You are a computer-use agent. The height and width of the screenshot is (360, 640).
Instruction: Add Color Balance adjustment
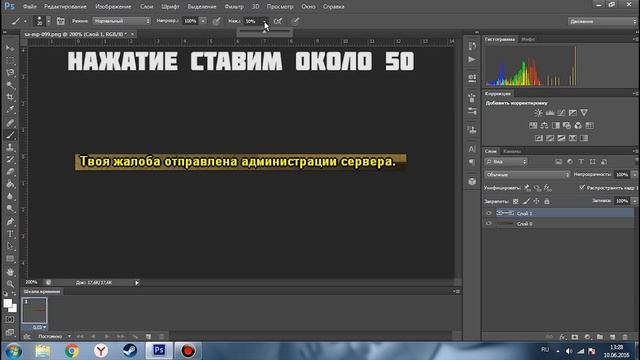544,125
